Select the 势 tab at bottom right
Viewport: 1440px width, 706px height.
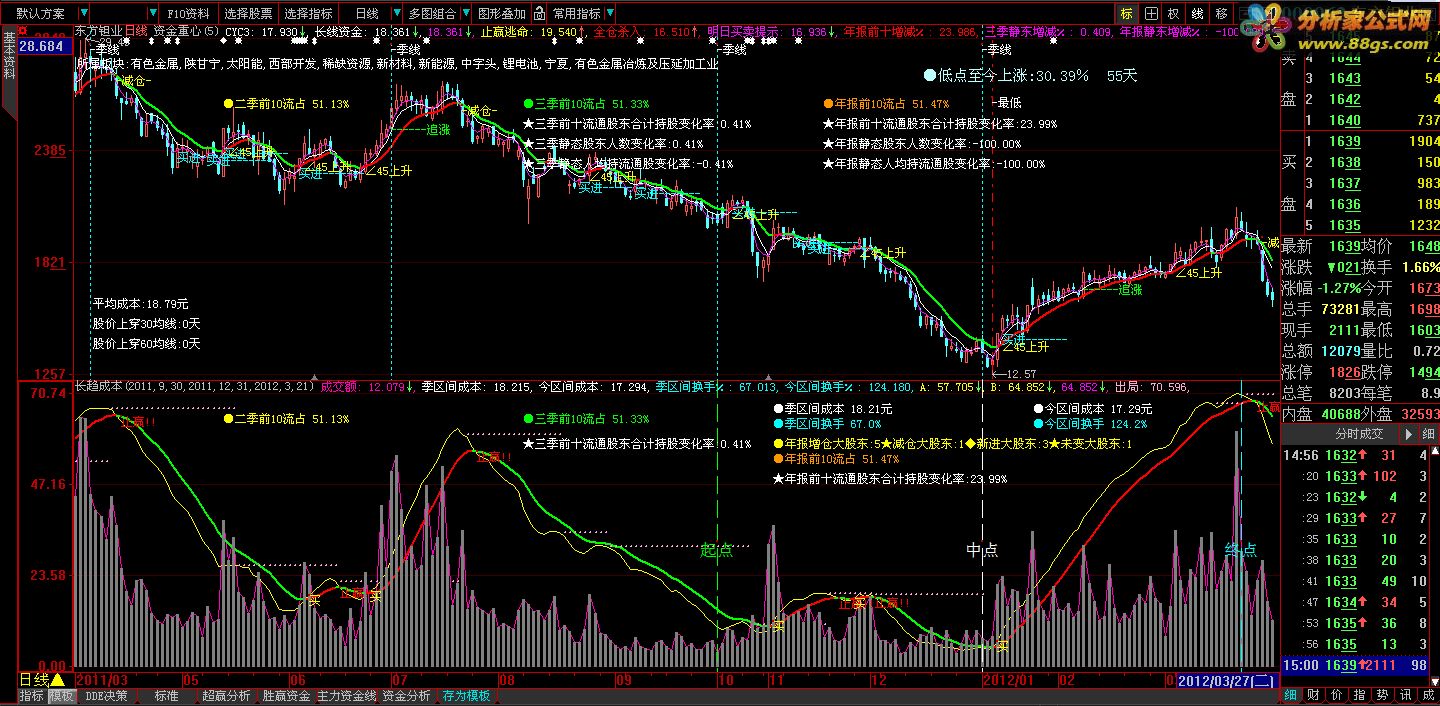(x=1383, y=695)
